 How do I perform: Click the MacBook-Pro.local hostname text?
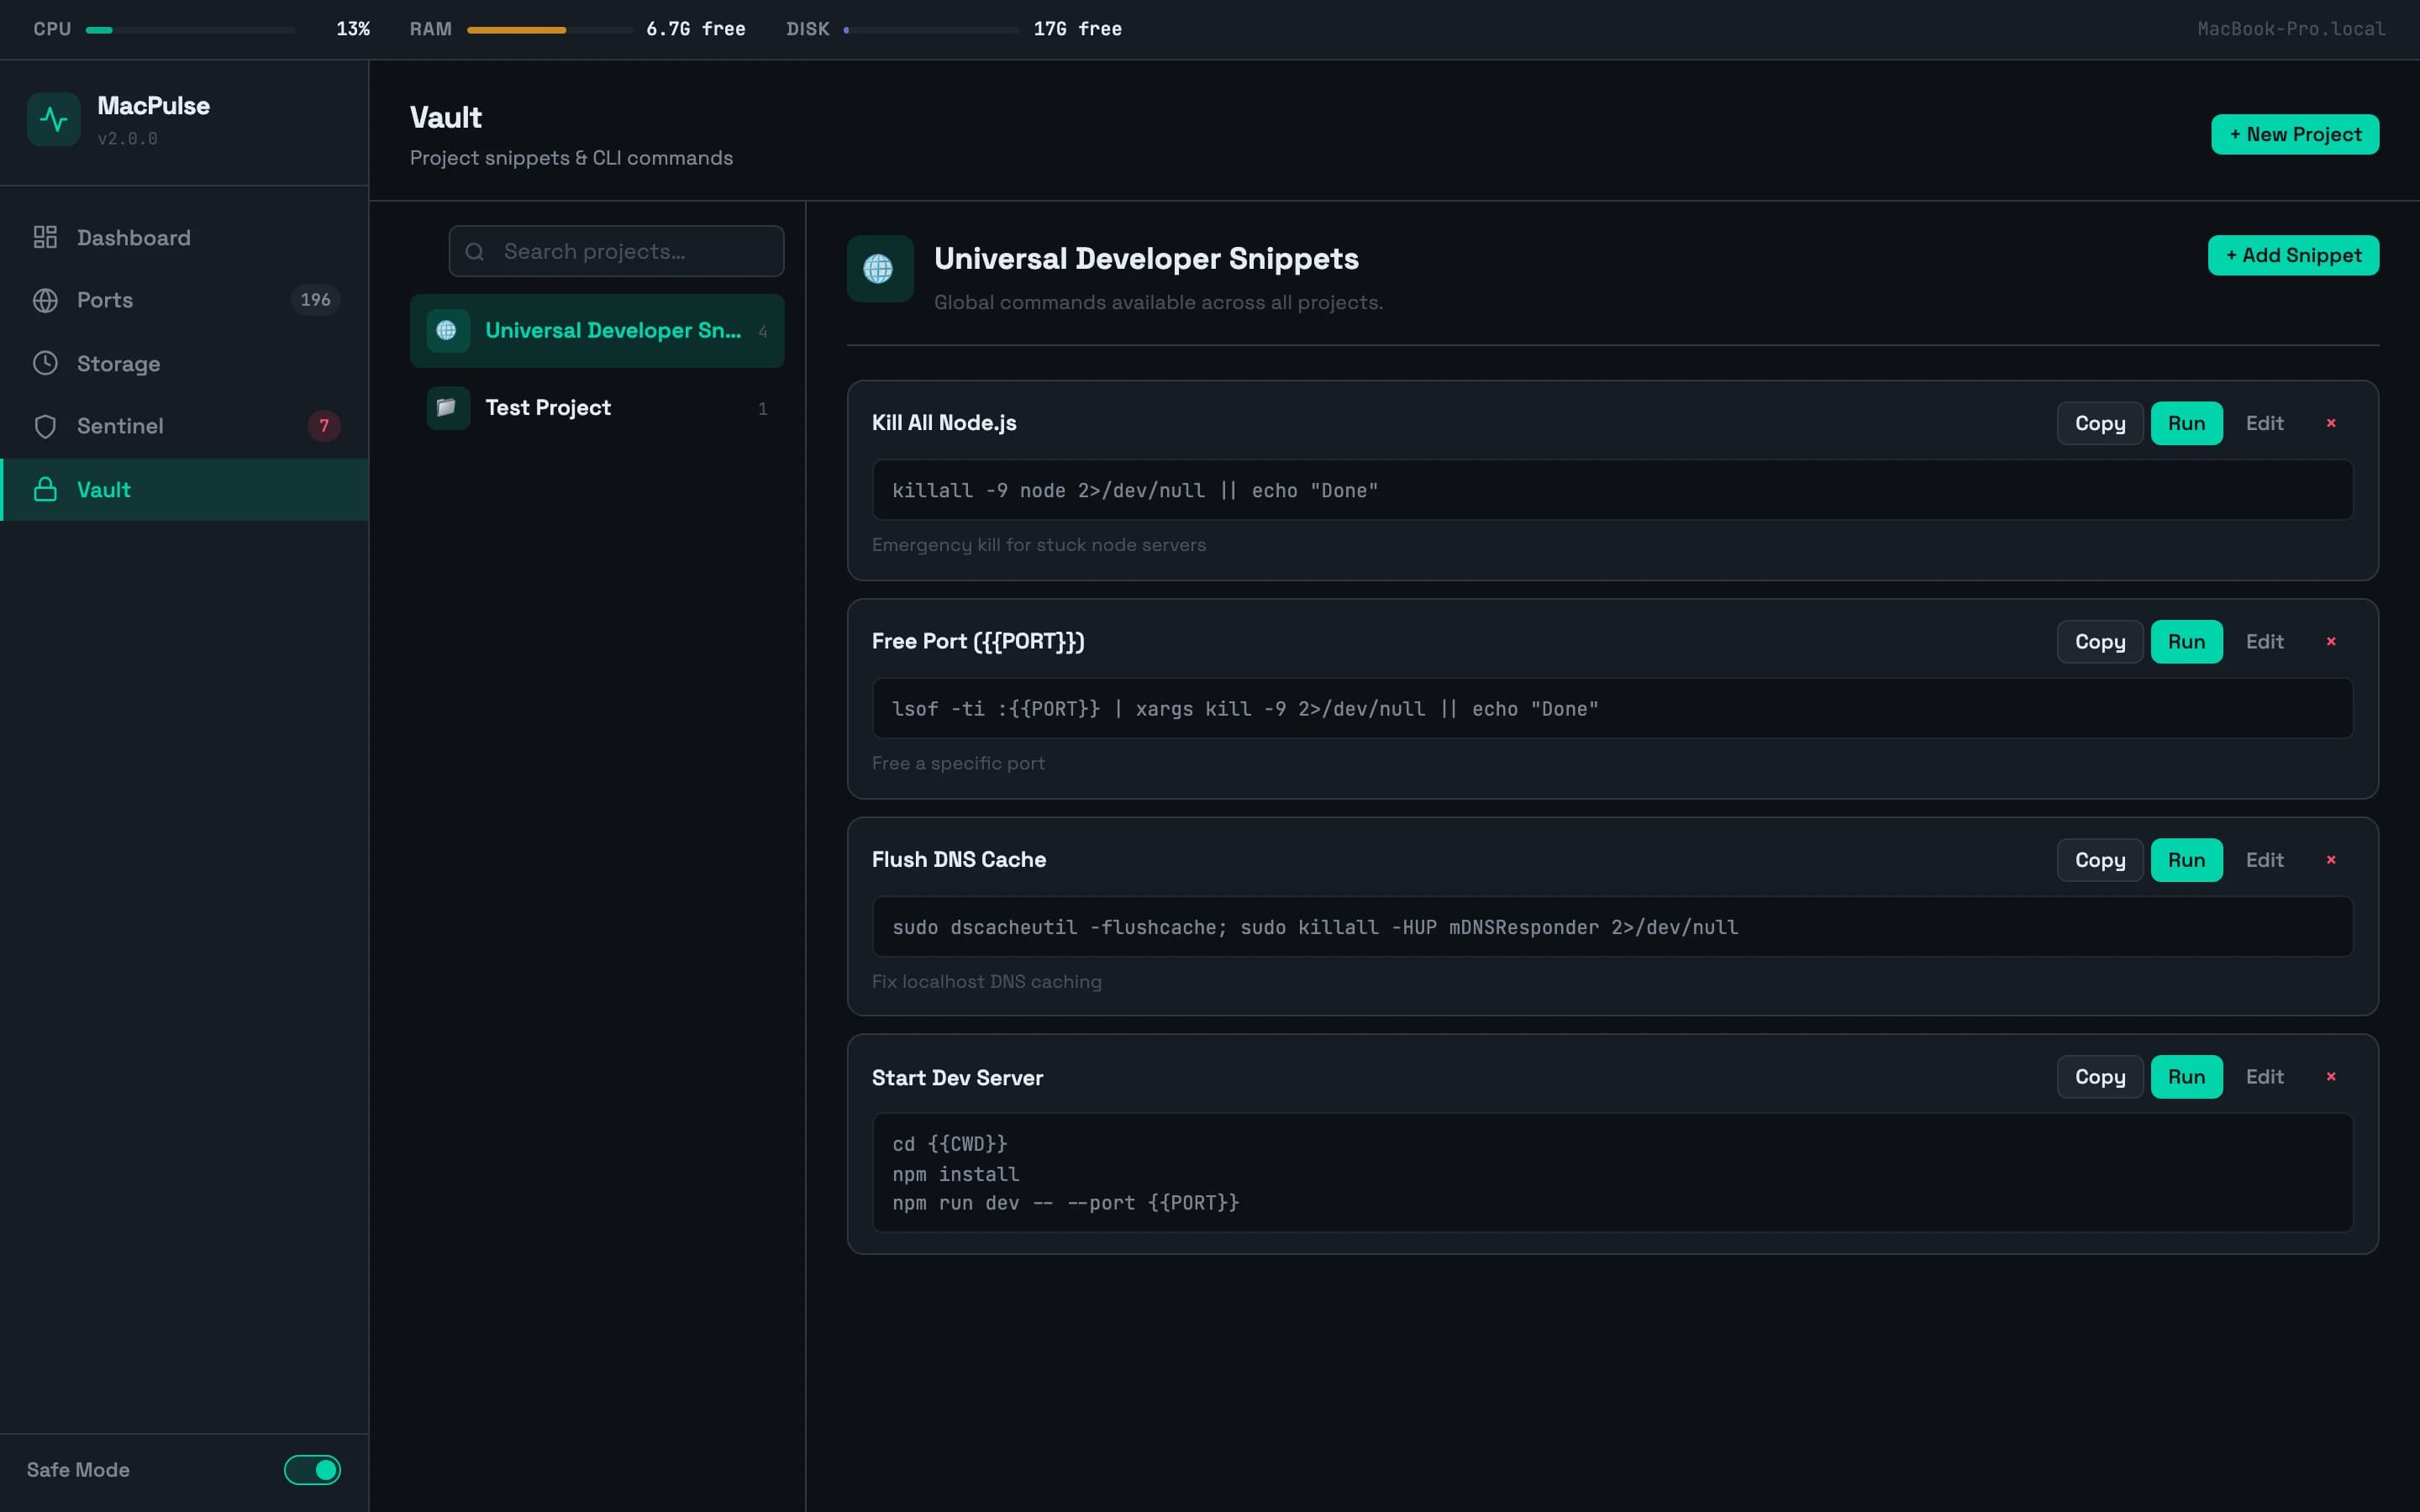pos(2291,29)
